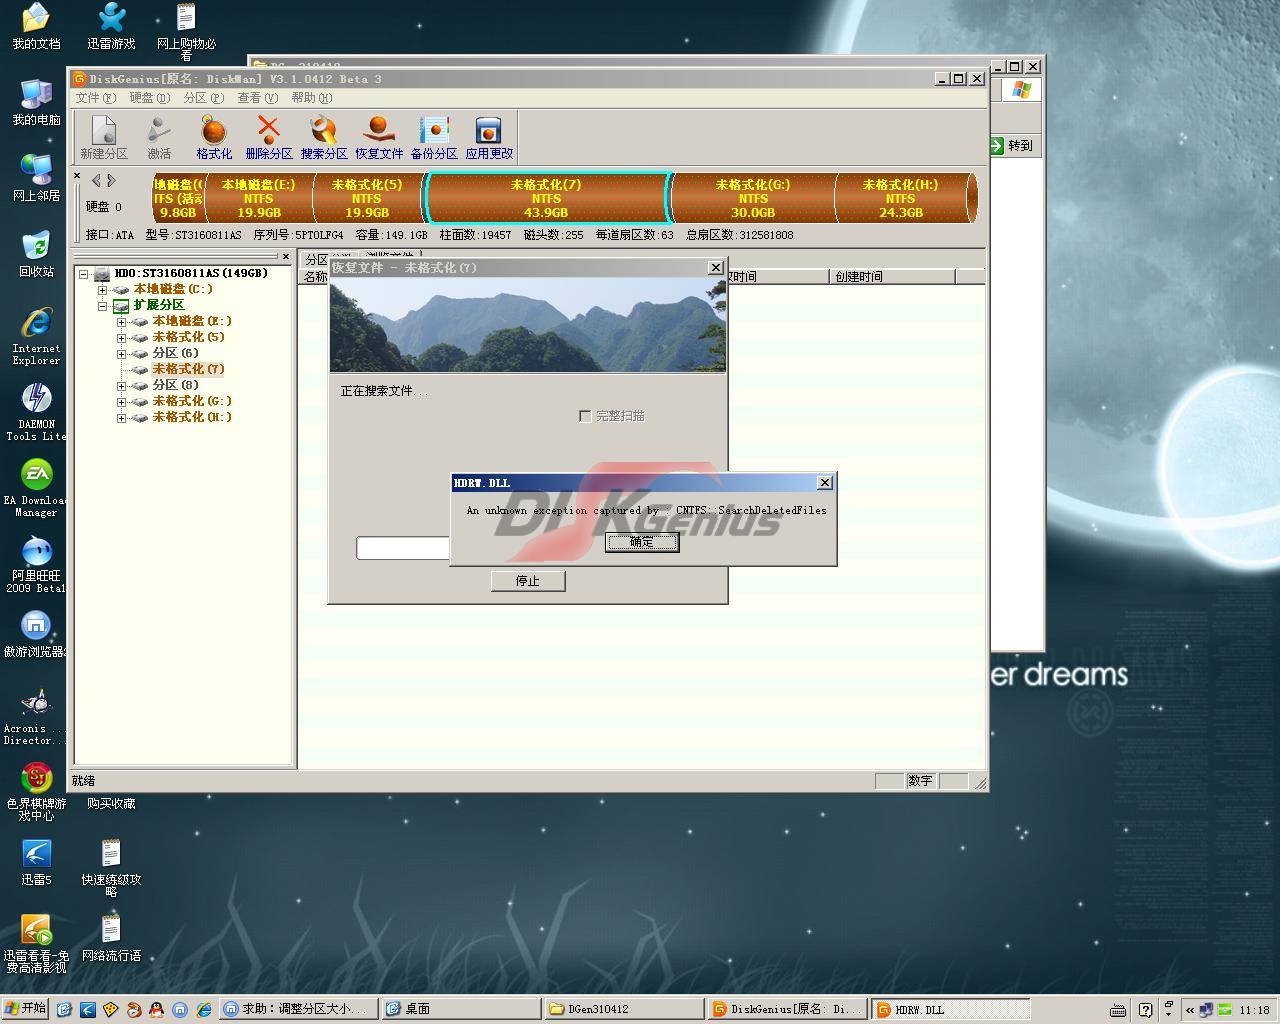Click the 备份分区 (backup partition) toolbar icon

click(434, 137)
